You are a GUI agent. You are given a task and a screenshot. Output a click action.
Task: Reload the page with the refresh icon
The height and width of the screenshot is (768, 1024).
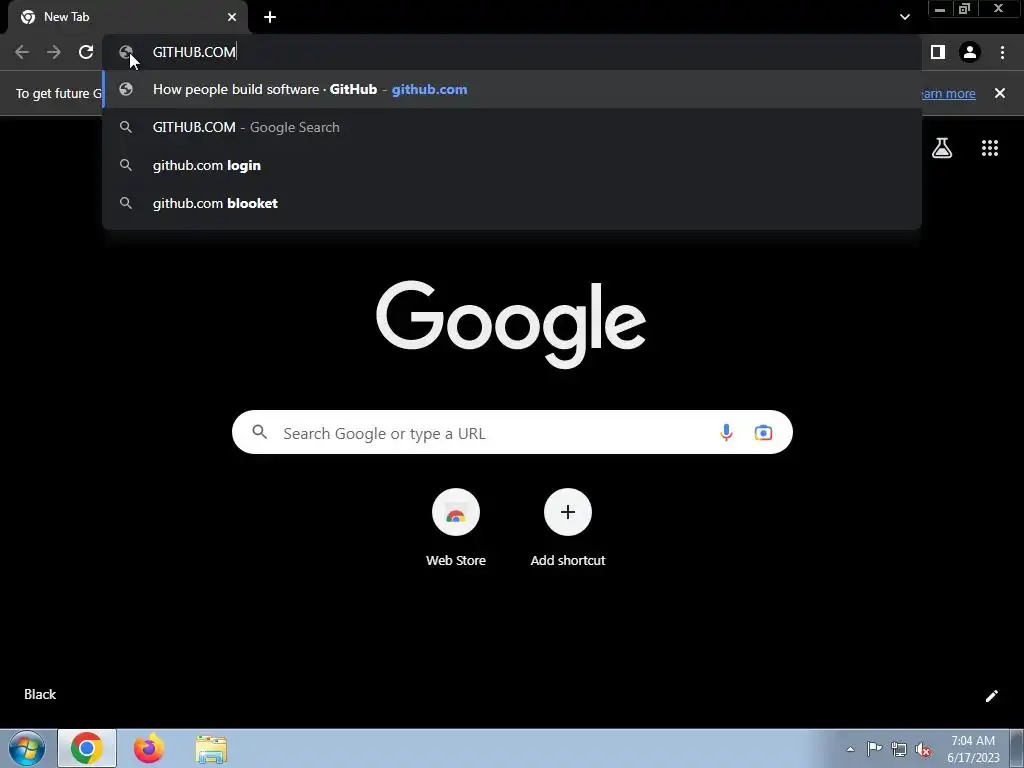pos(86,52)
